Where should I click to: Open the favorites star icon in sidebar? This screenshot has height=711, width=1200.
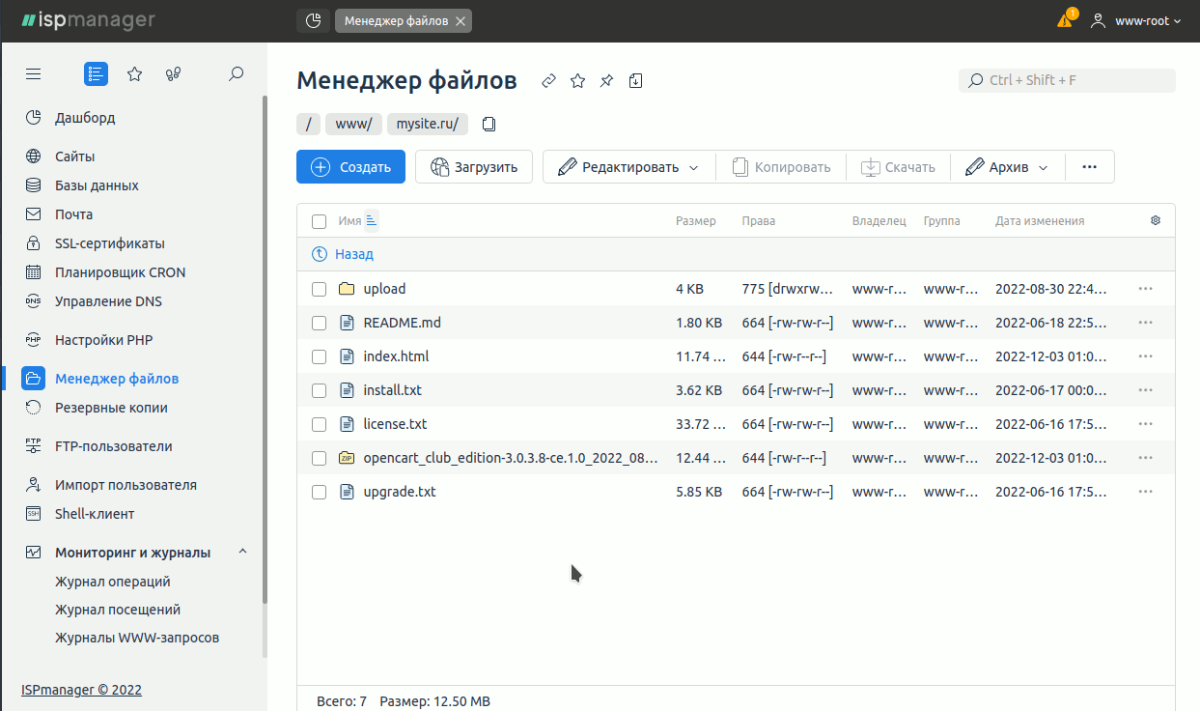[x=135, y=74]
